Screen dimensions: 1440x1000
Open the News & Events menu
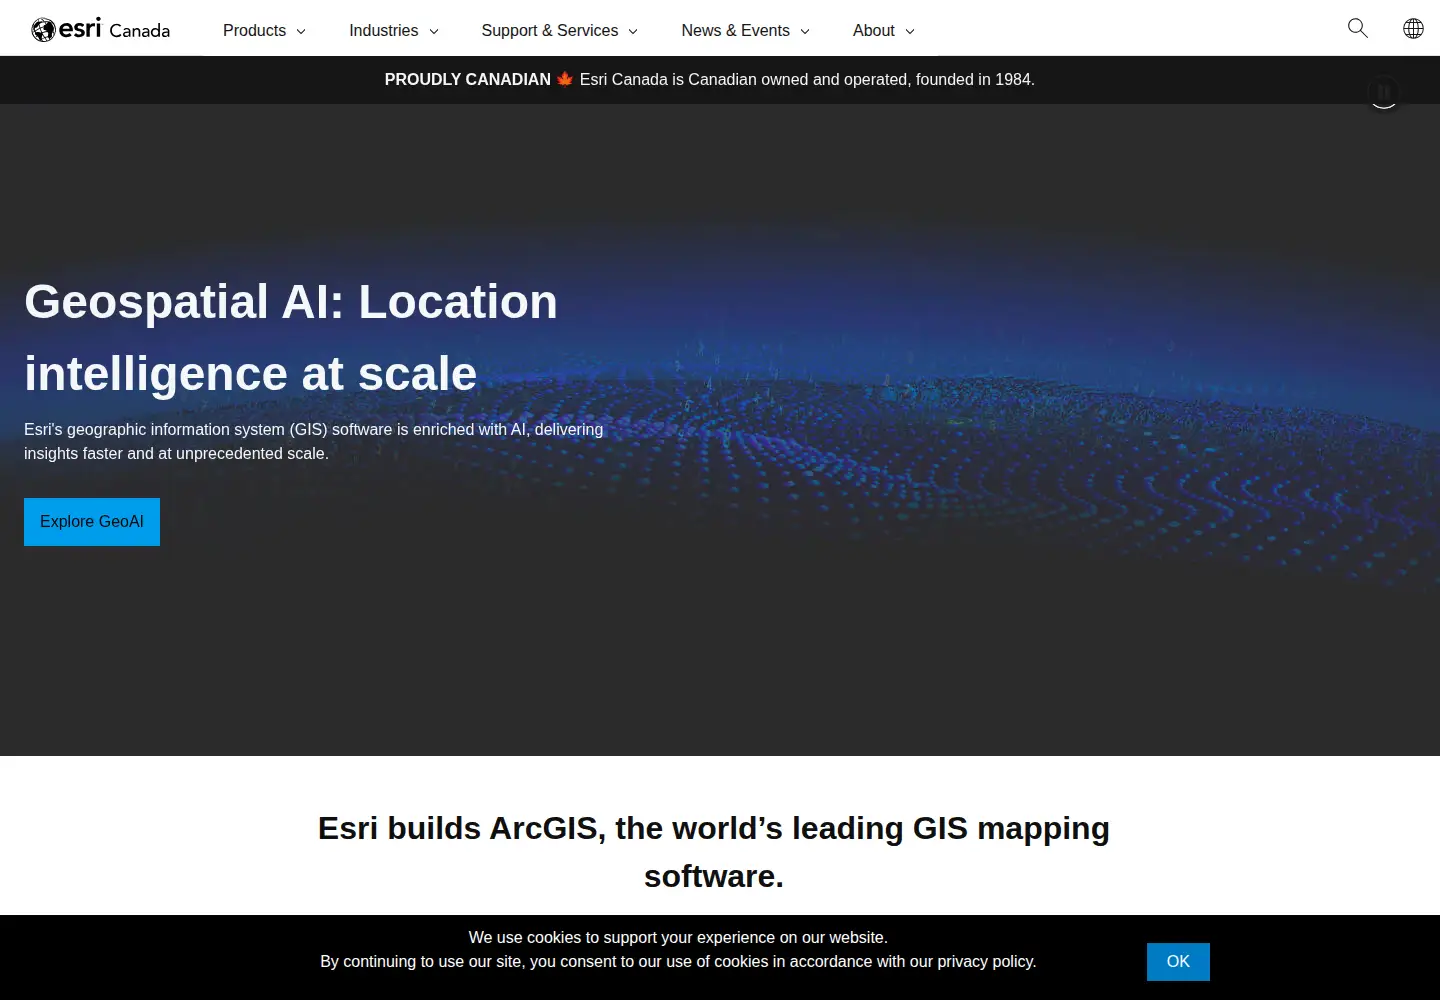(x=745, y=30)
